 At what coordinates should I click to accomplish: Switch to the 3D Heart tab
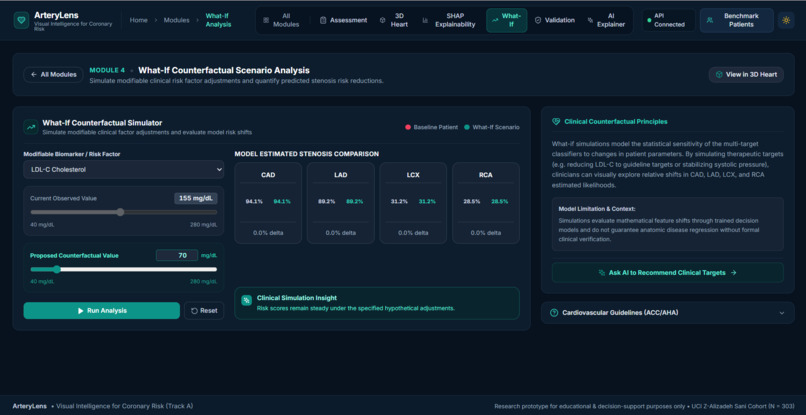click(x=394, y=20)
